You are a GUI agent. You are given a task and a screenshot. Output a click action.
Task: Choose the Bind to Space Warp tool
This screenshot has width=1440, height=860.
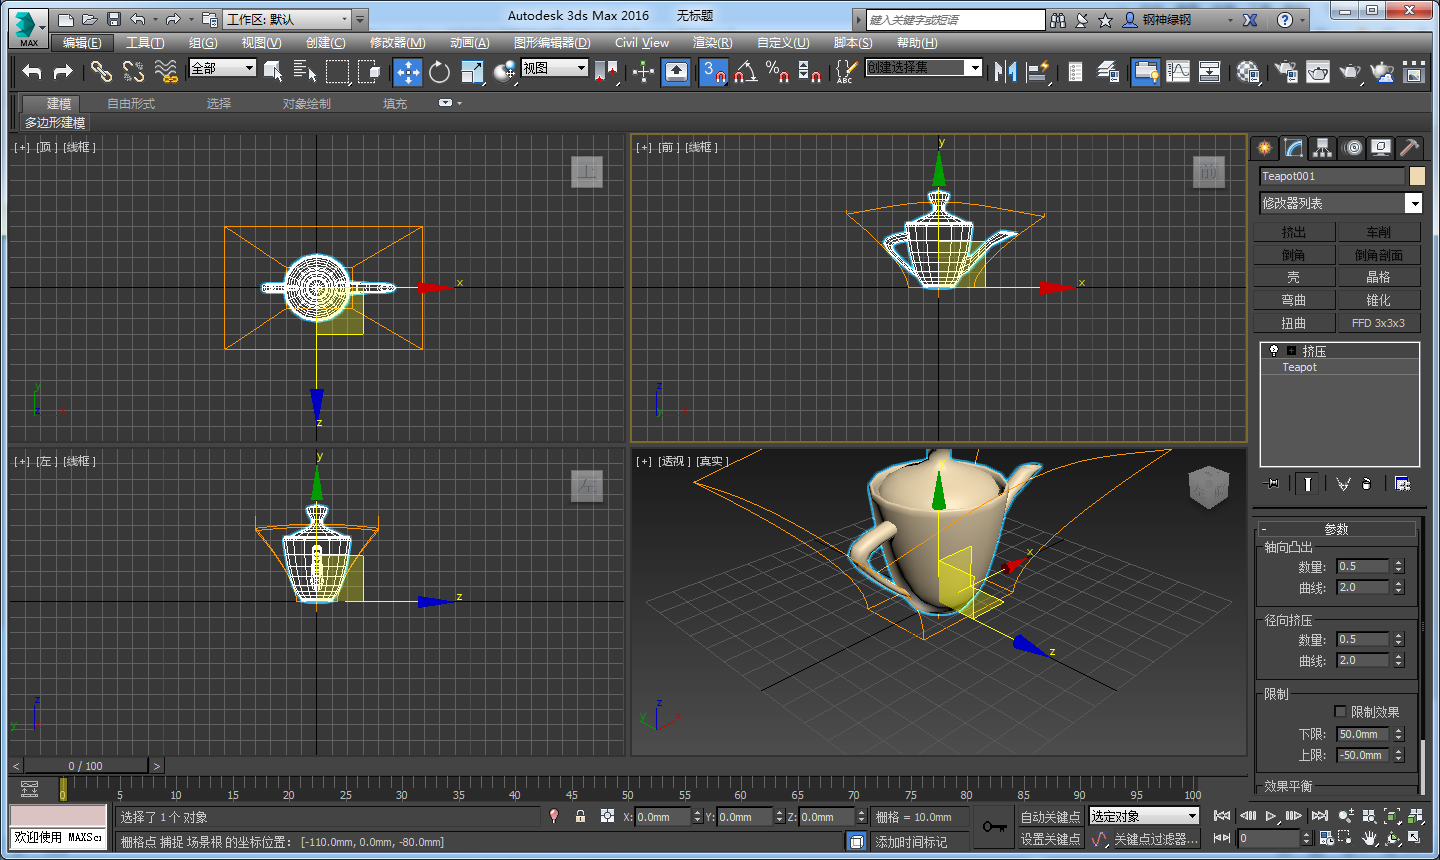pos(166,71)
